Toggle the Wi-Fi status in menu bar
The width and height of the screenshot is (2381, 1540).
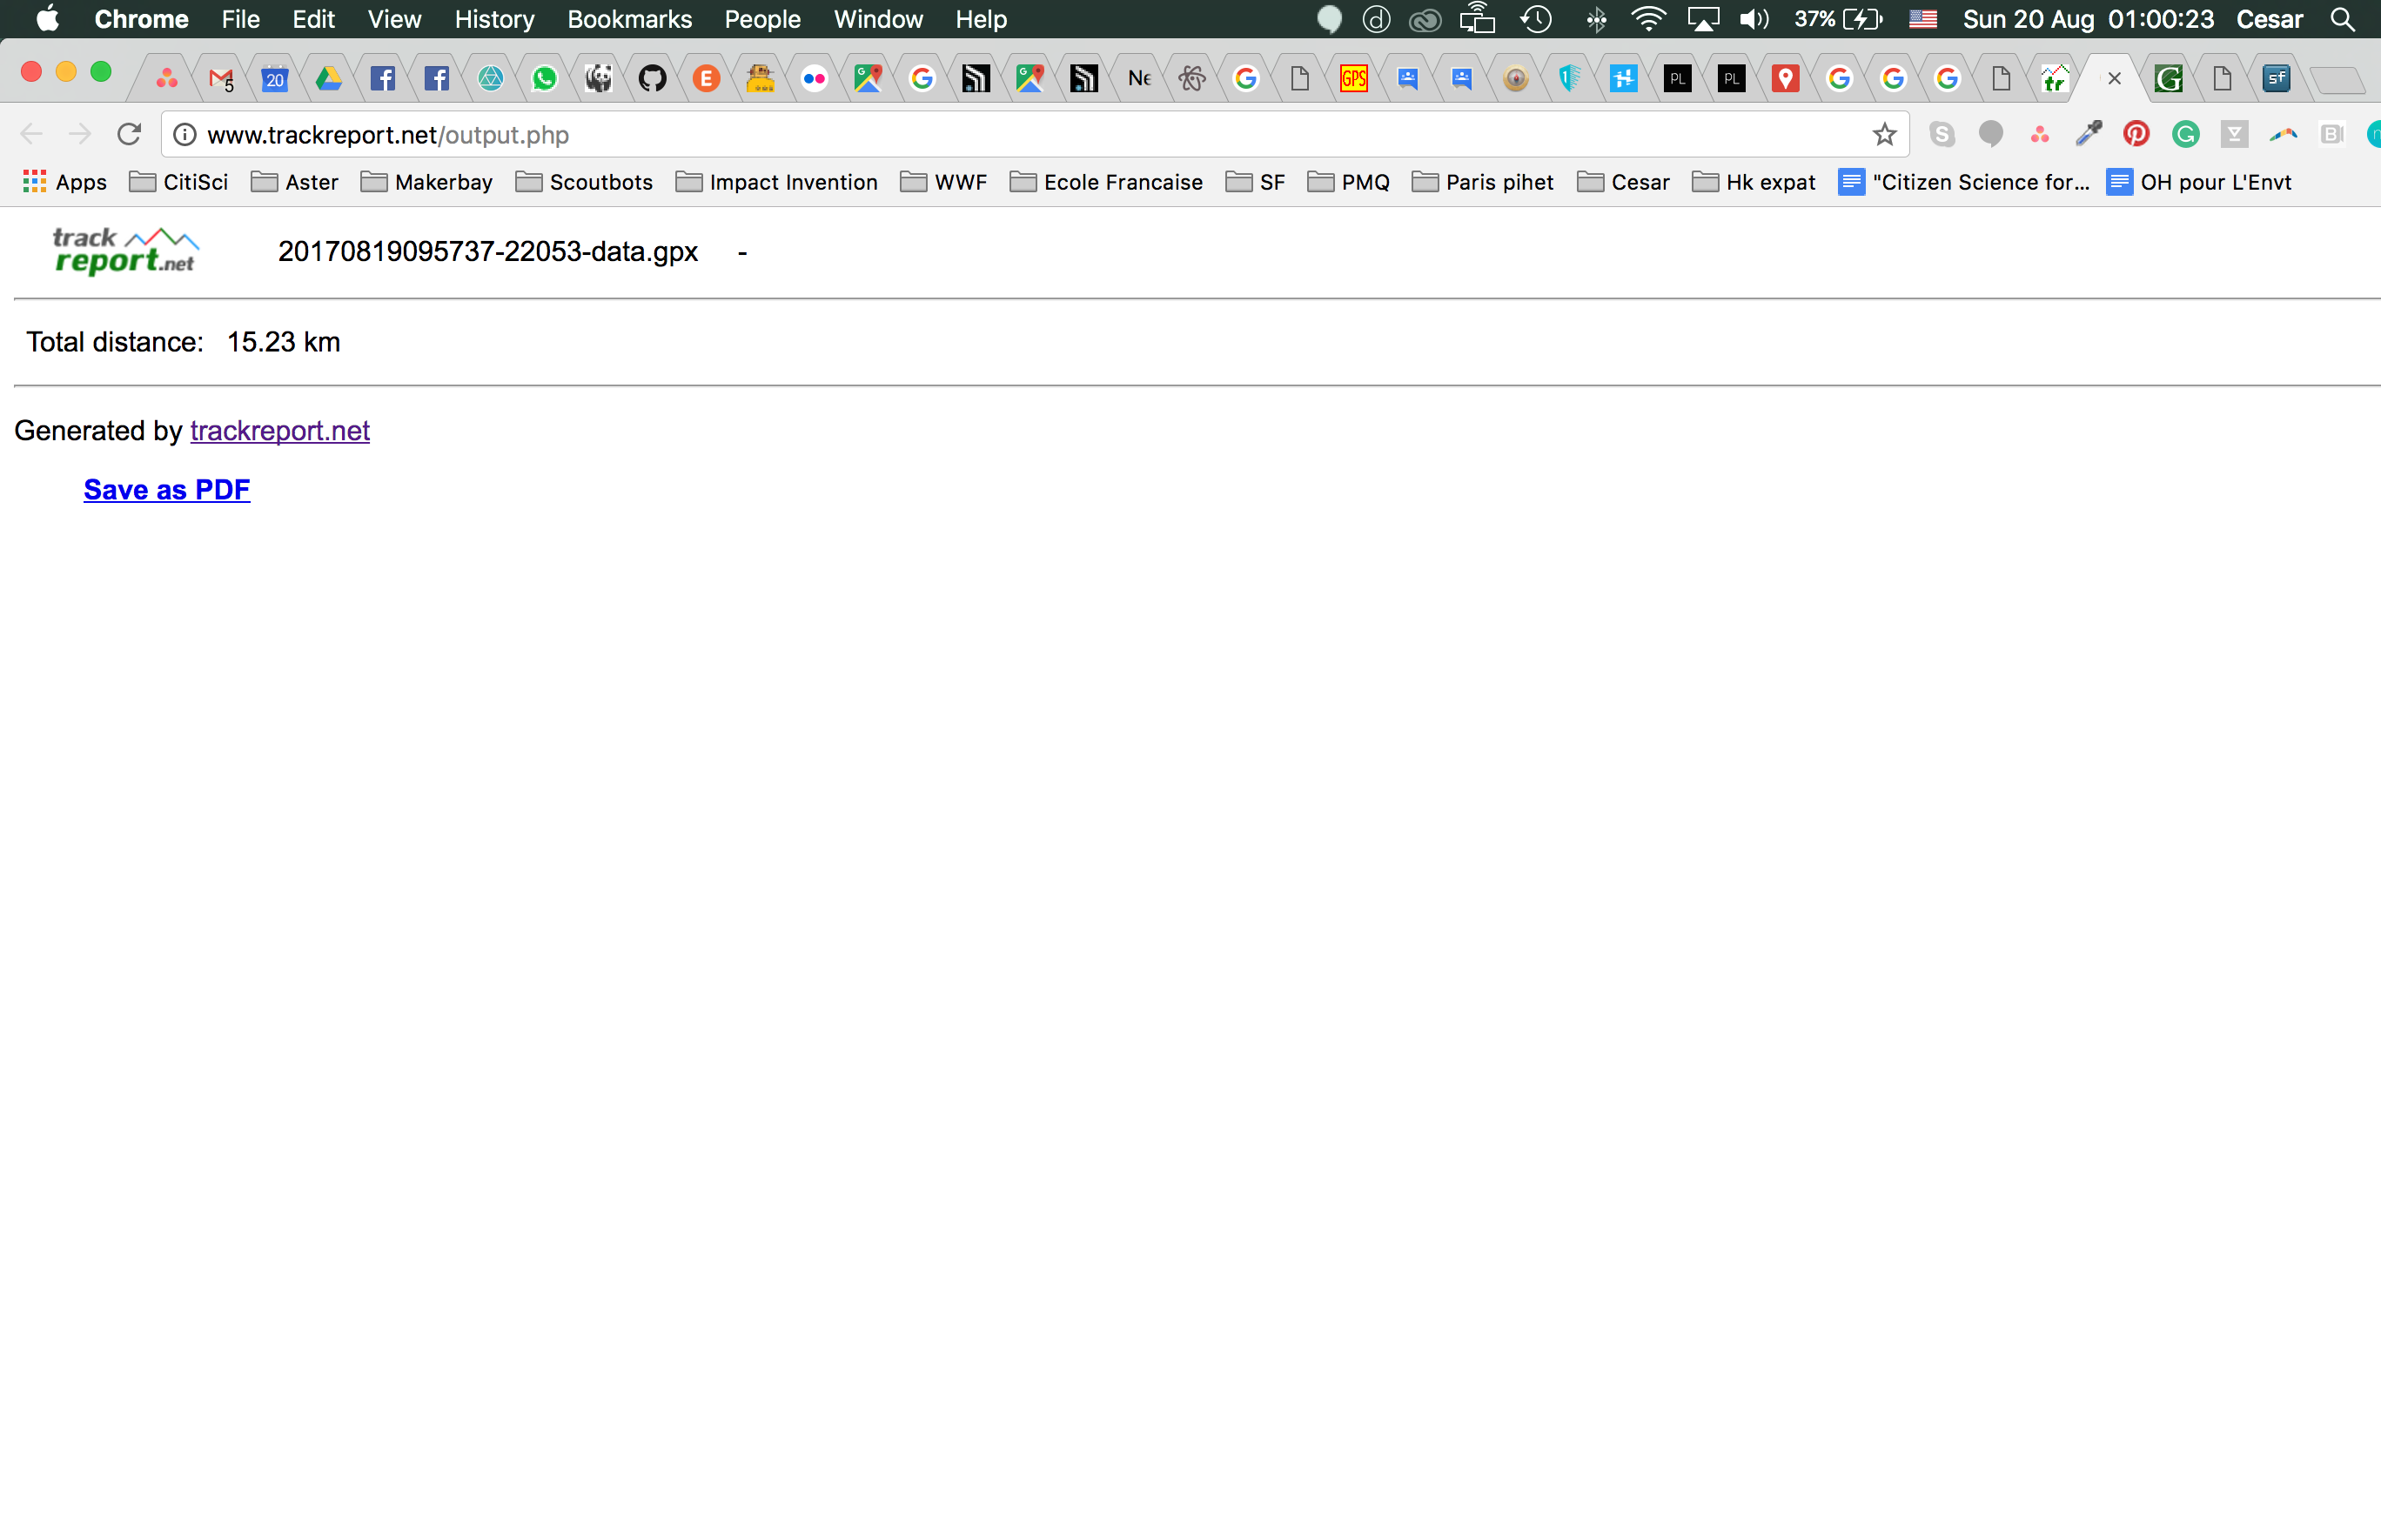pos(1648,18)
